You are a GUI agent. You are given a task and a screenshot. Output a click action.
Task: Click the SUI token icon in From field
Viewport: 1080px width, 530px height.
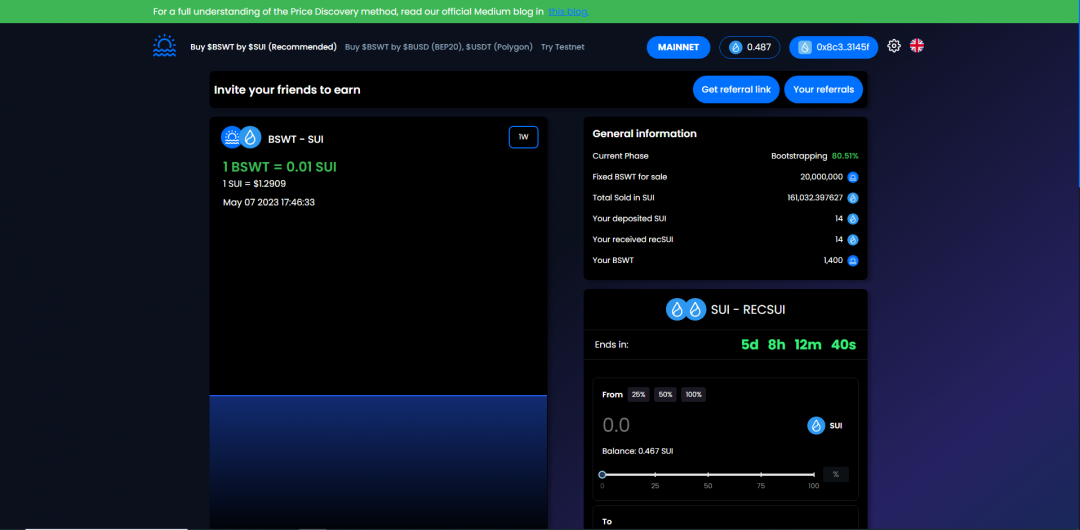tap(816, 426)
